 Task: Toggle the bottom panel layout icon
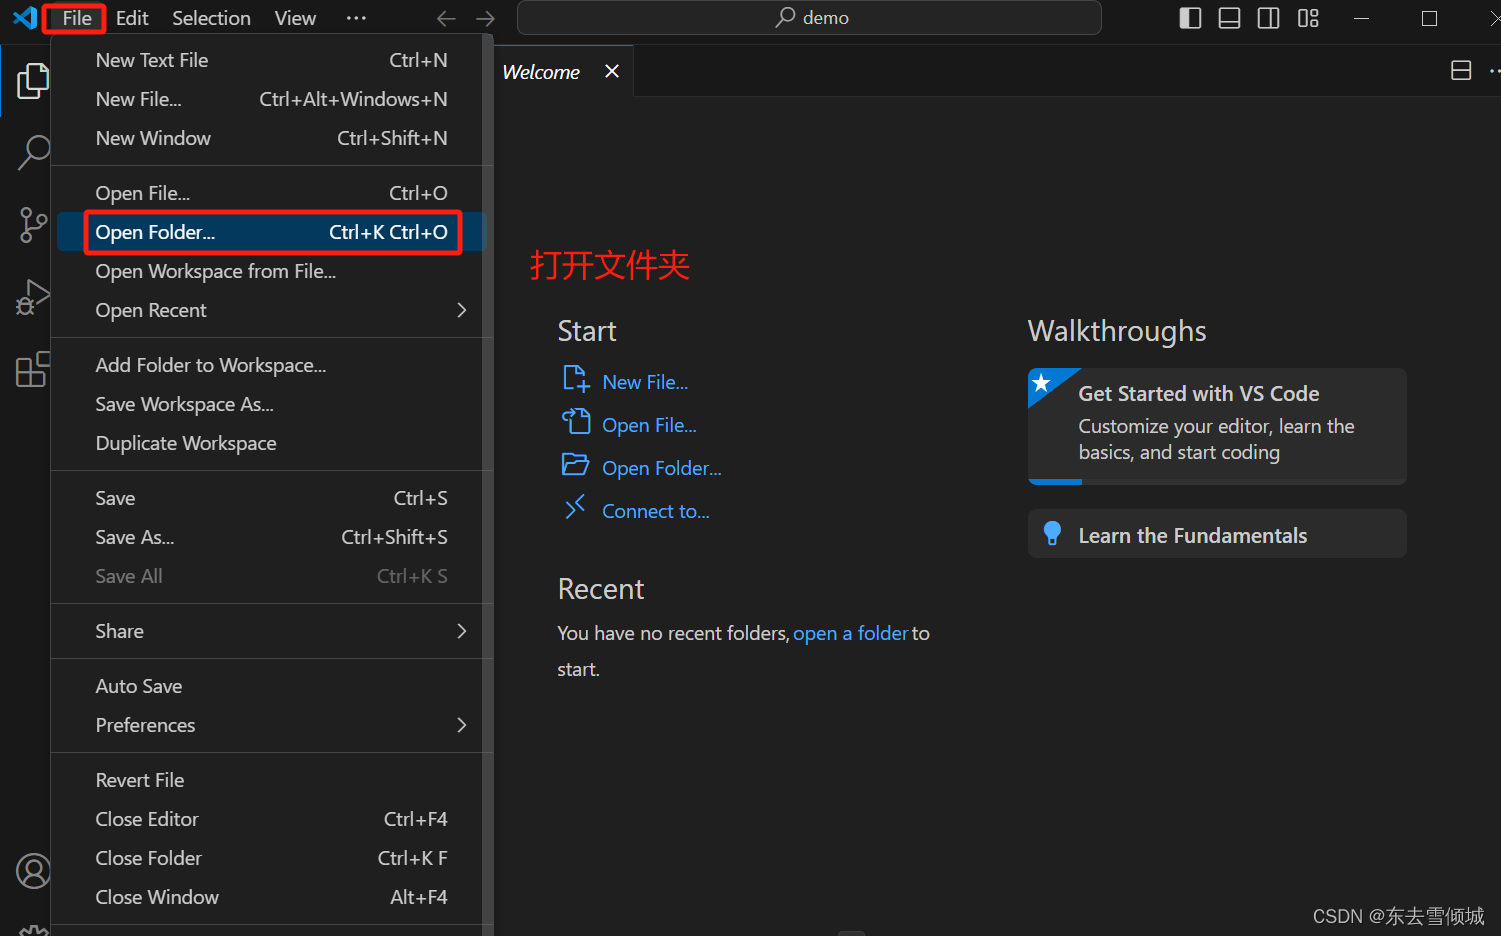tap(1229, 18)
